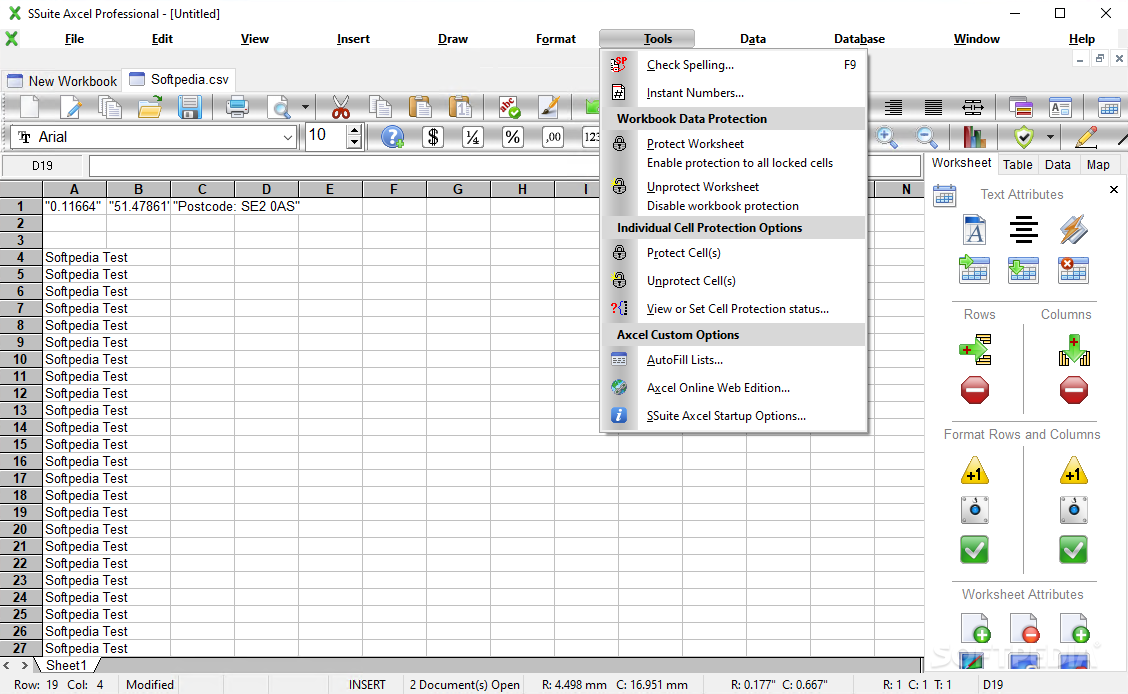The image size is (1128, 694).
Task: Open AutoFill Lists menu item
Action: pyautogui.click(x=734, y=360)
